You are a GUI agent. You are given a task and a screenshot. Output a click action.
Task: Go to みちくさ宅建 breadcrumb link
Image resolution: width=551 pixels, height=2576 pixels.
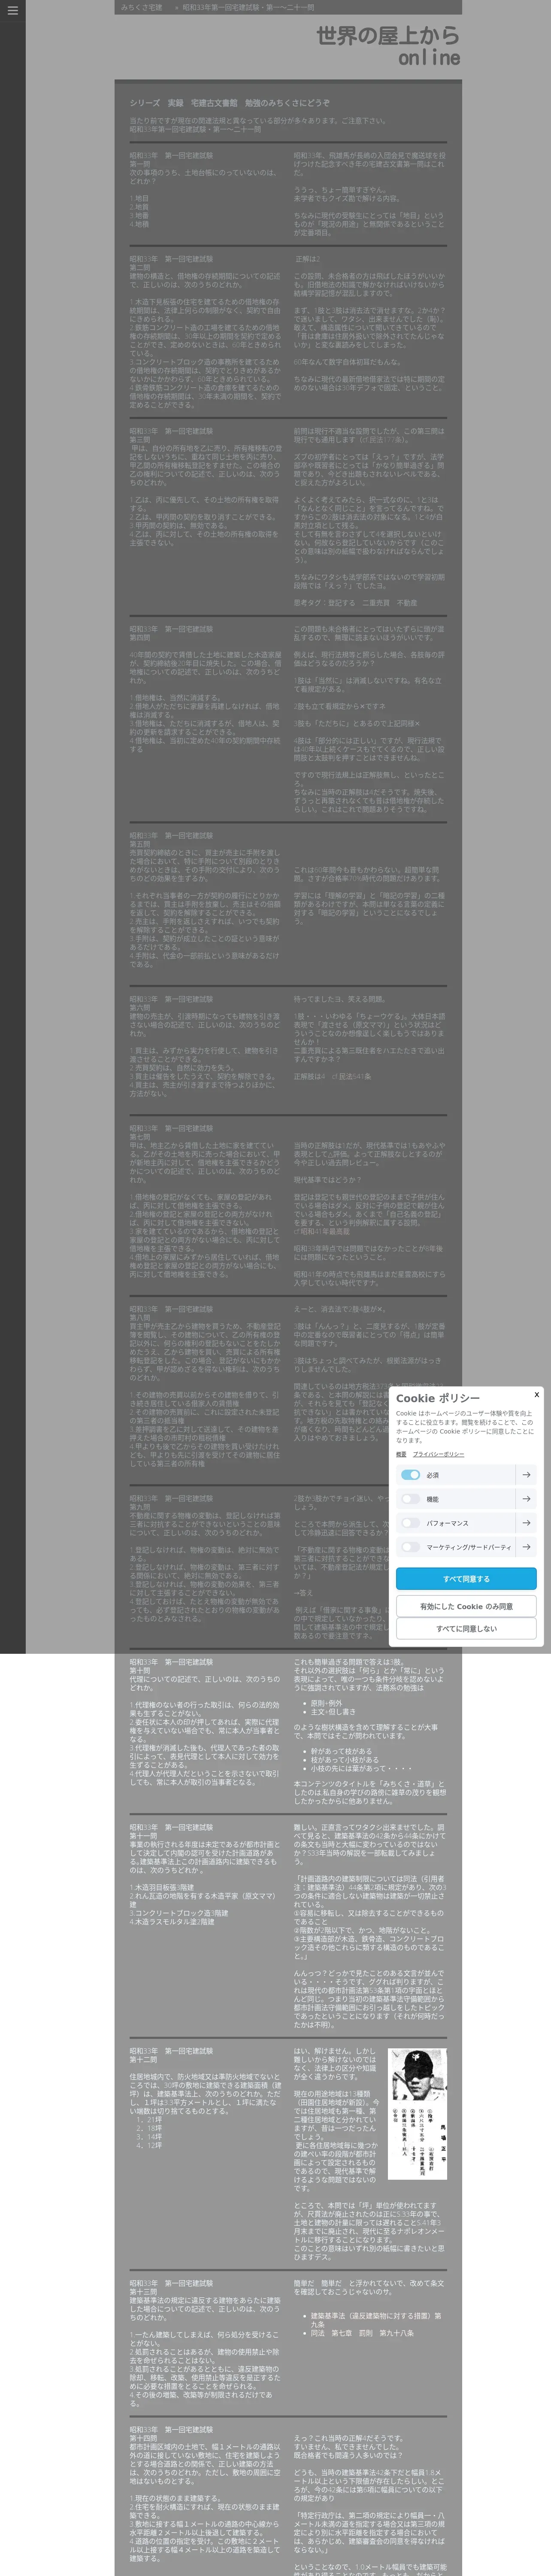point(141,7)
